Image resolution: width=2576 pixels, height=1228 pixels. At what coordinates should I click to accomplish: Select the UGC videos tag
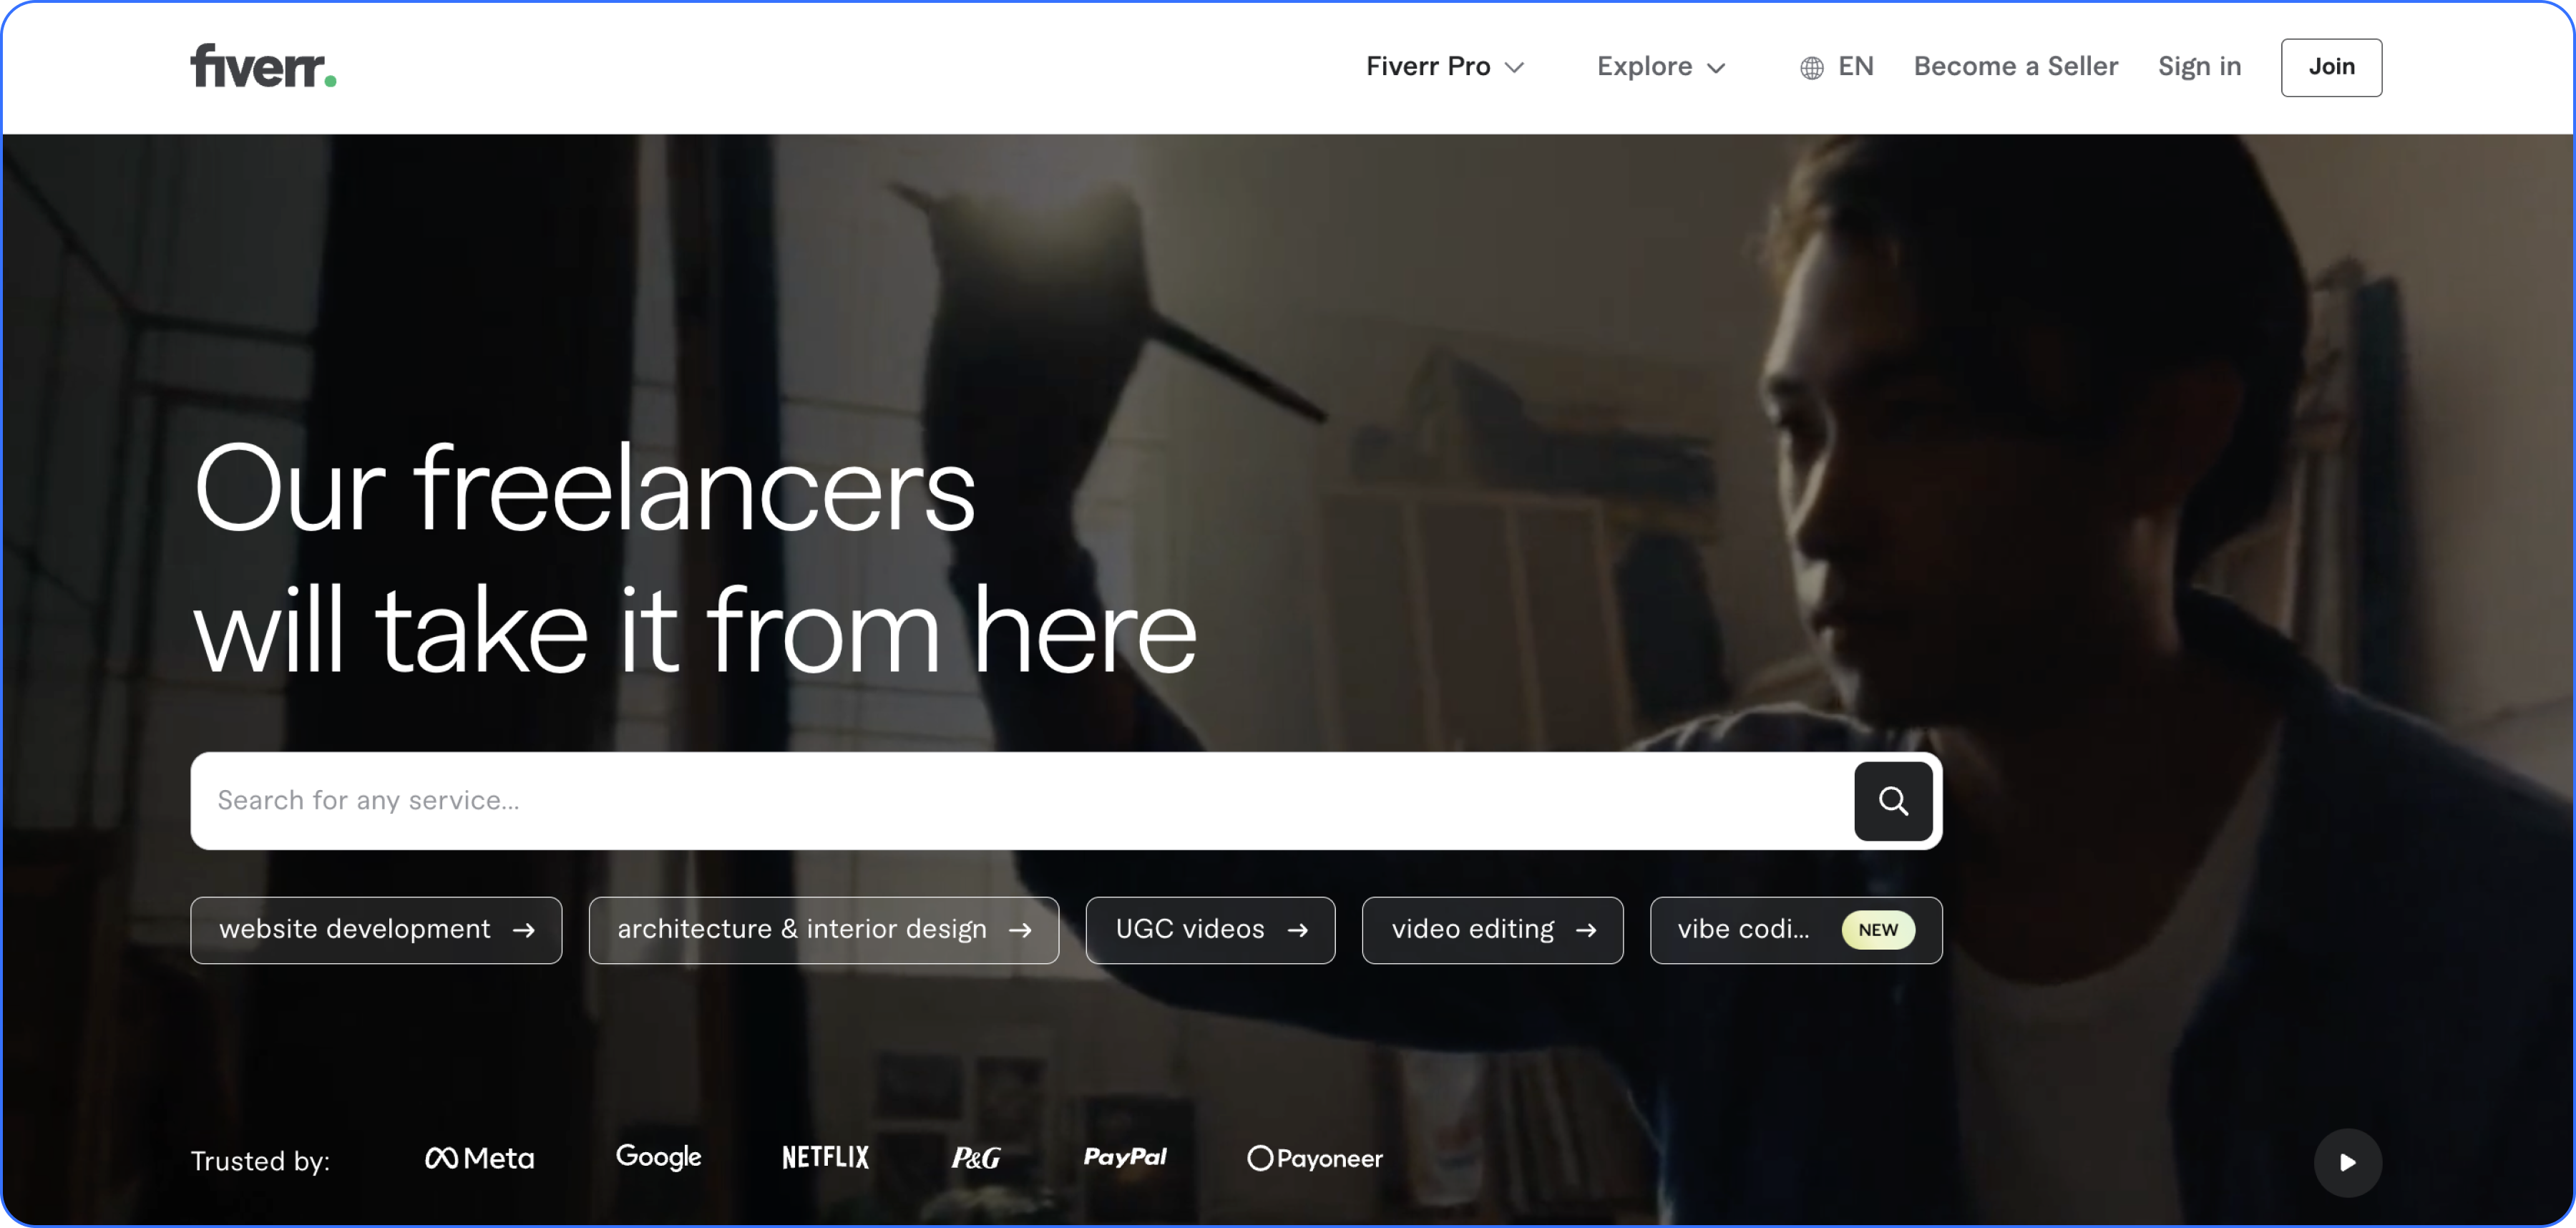tap(1210, 929)
